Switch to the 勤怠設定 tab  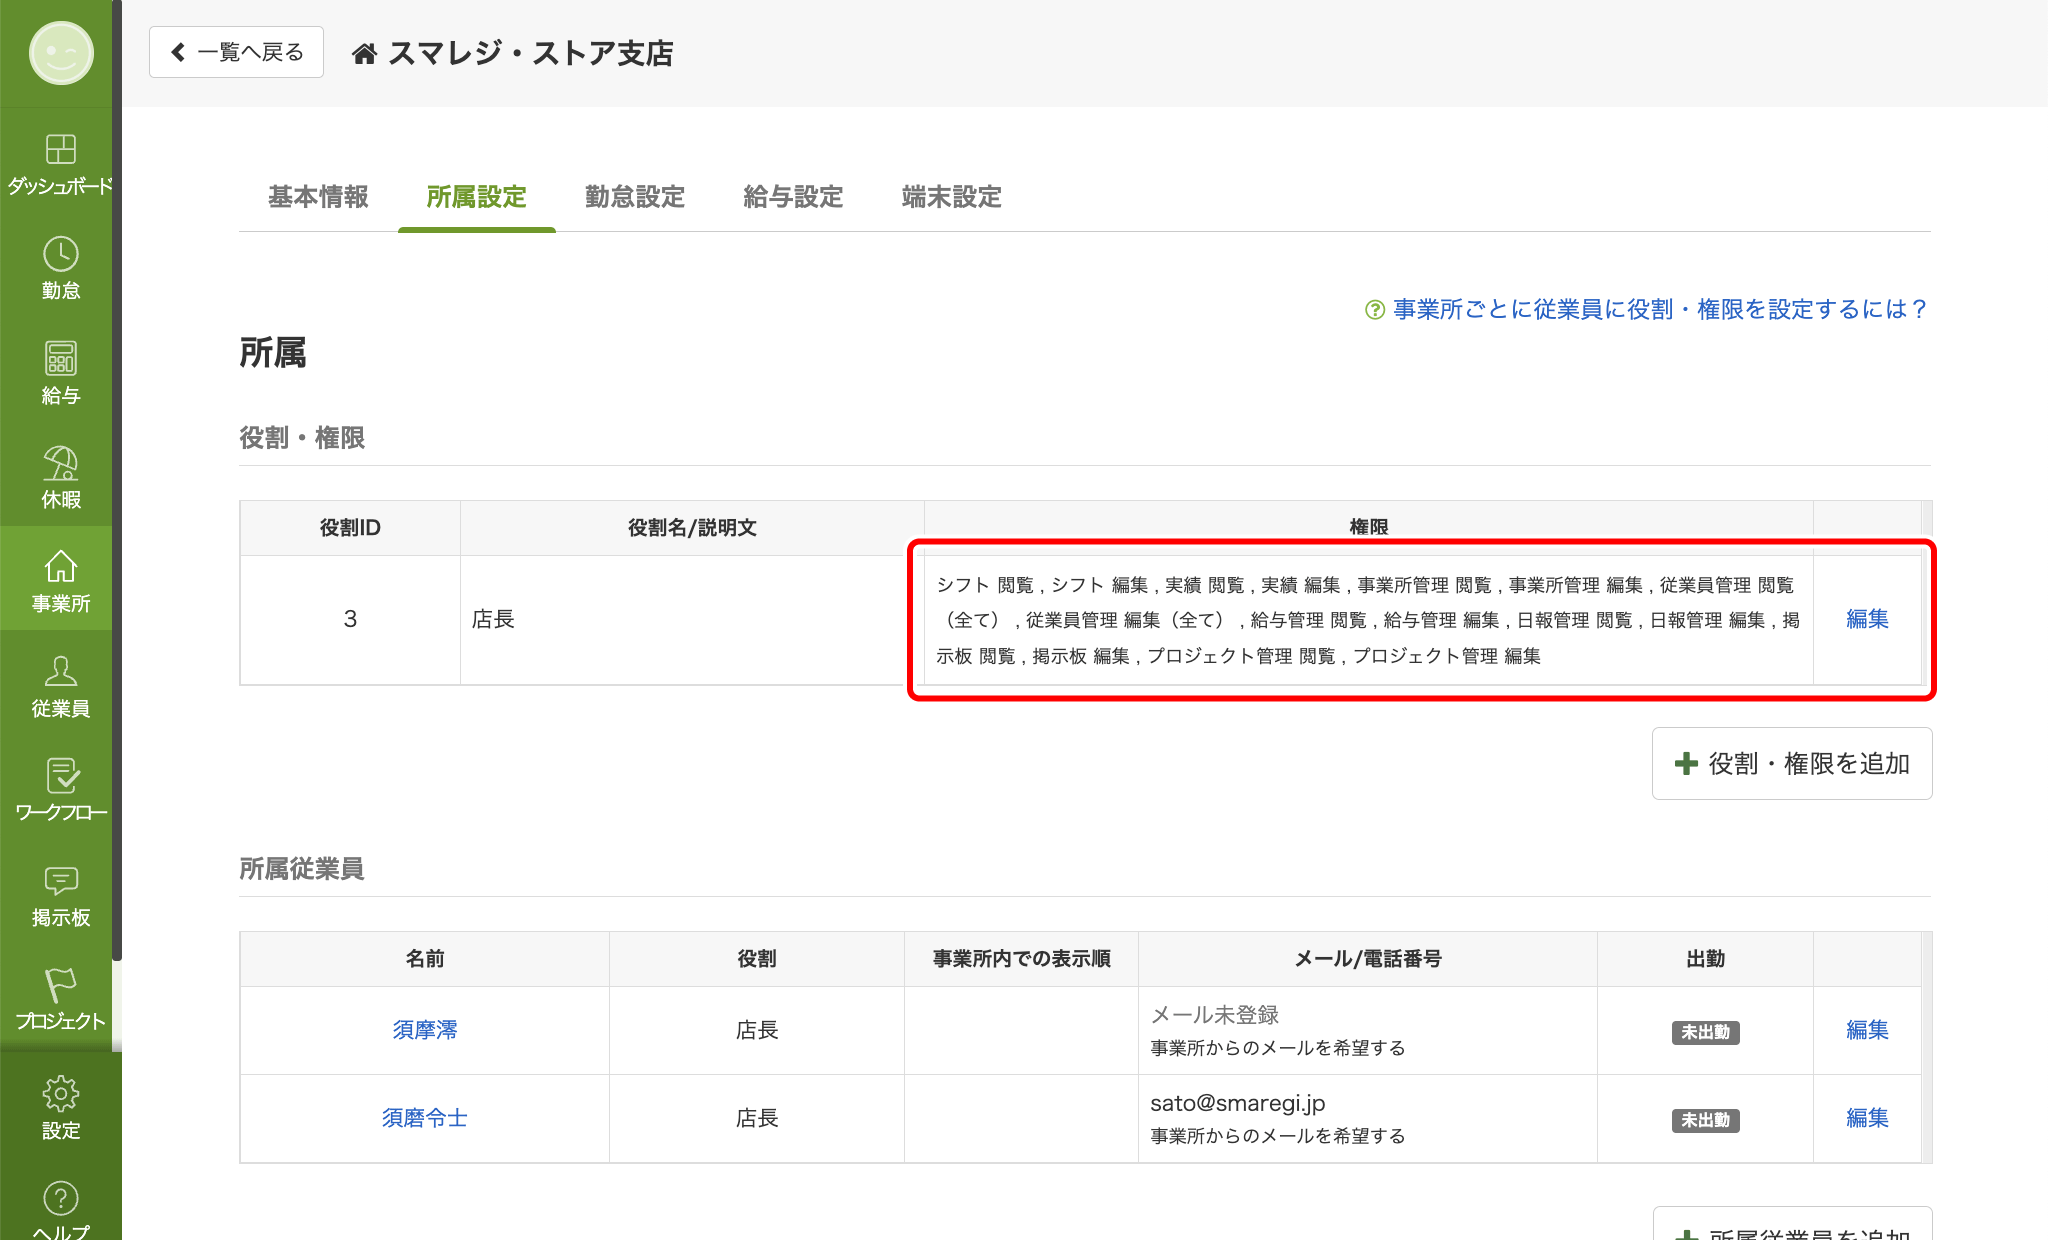[x=635, y=197]
